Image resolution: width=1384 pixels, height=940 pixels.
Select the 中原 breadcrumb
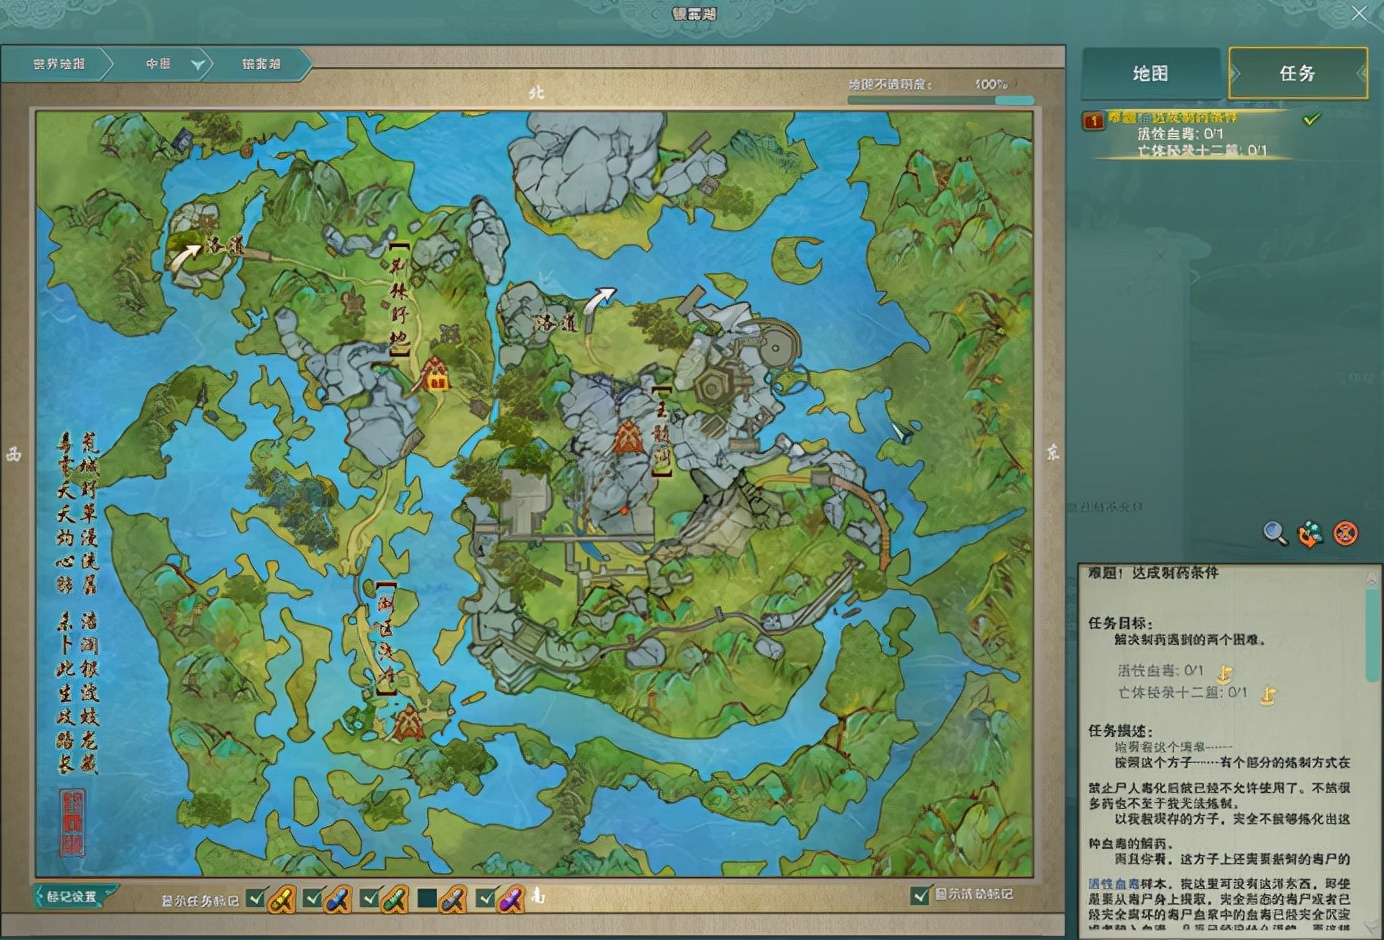tap(158, 64)
